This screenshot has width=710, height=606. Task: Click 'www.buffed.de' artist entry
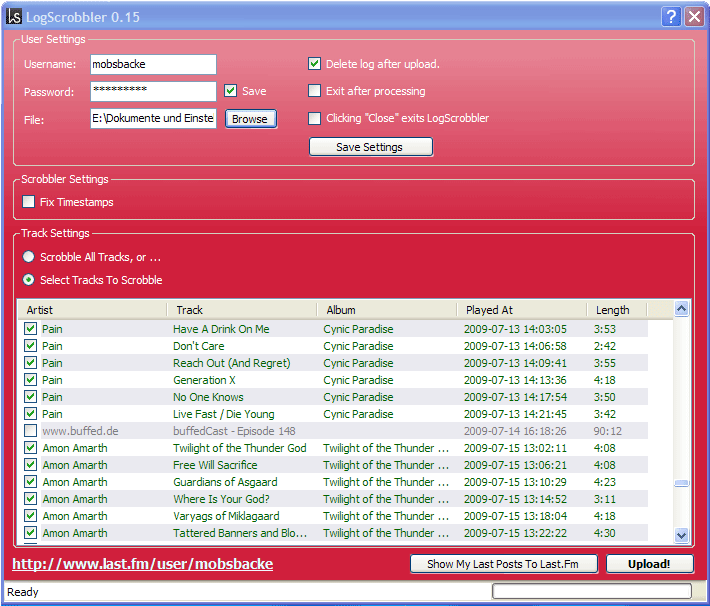[x=80, y=431]
